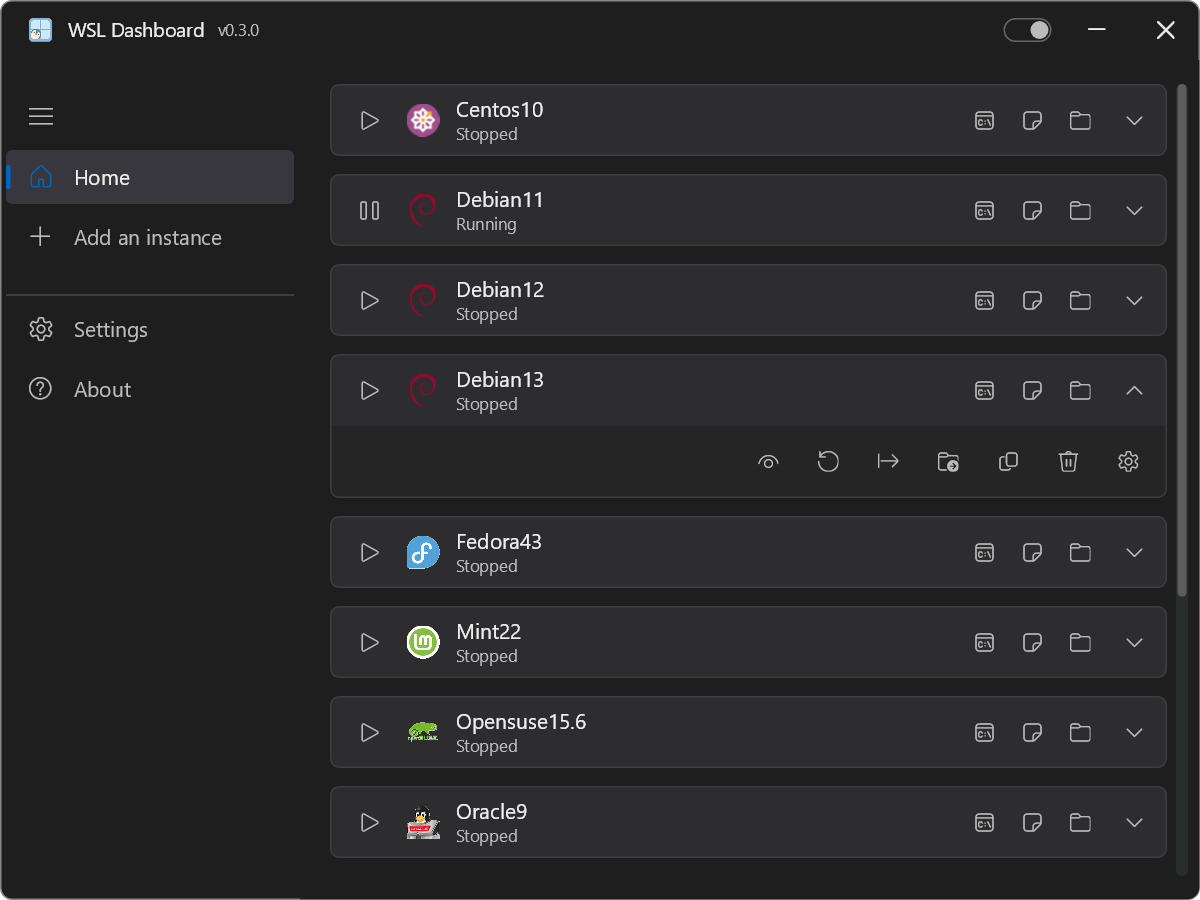Export the Debian13 instance with the arrow icon

[x=888, y=461]
